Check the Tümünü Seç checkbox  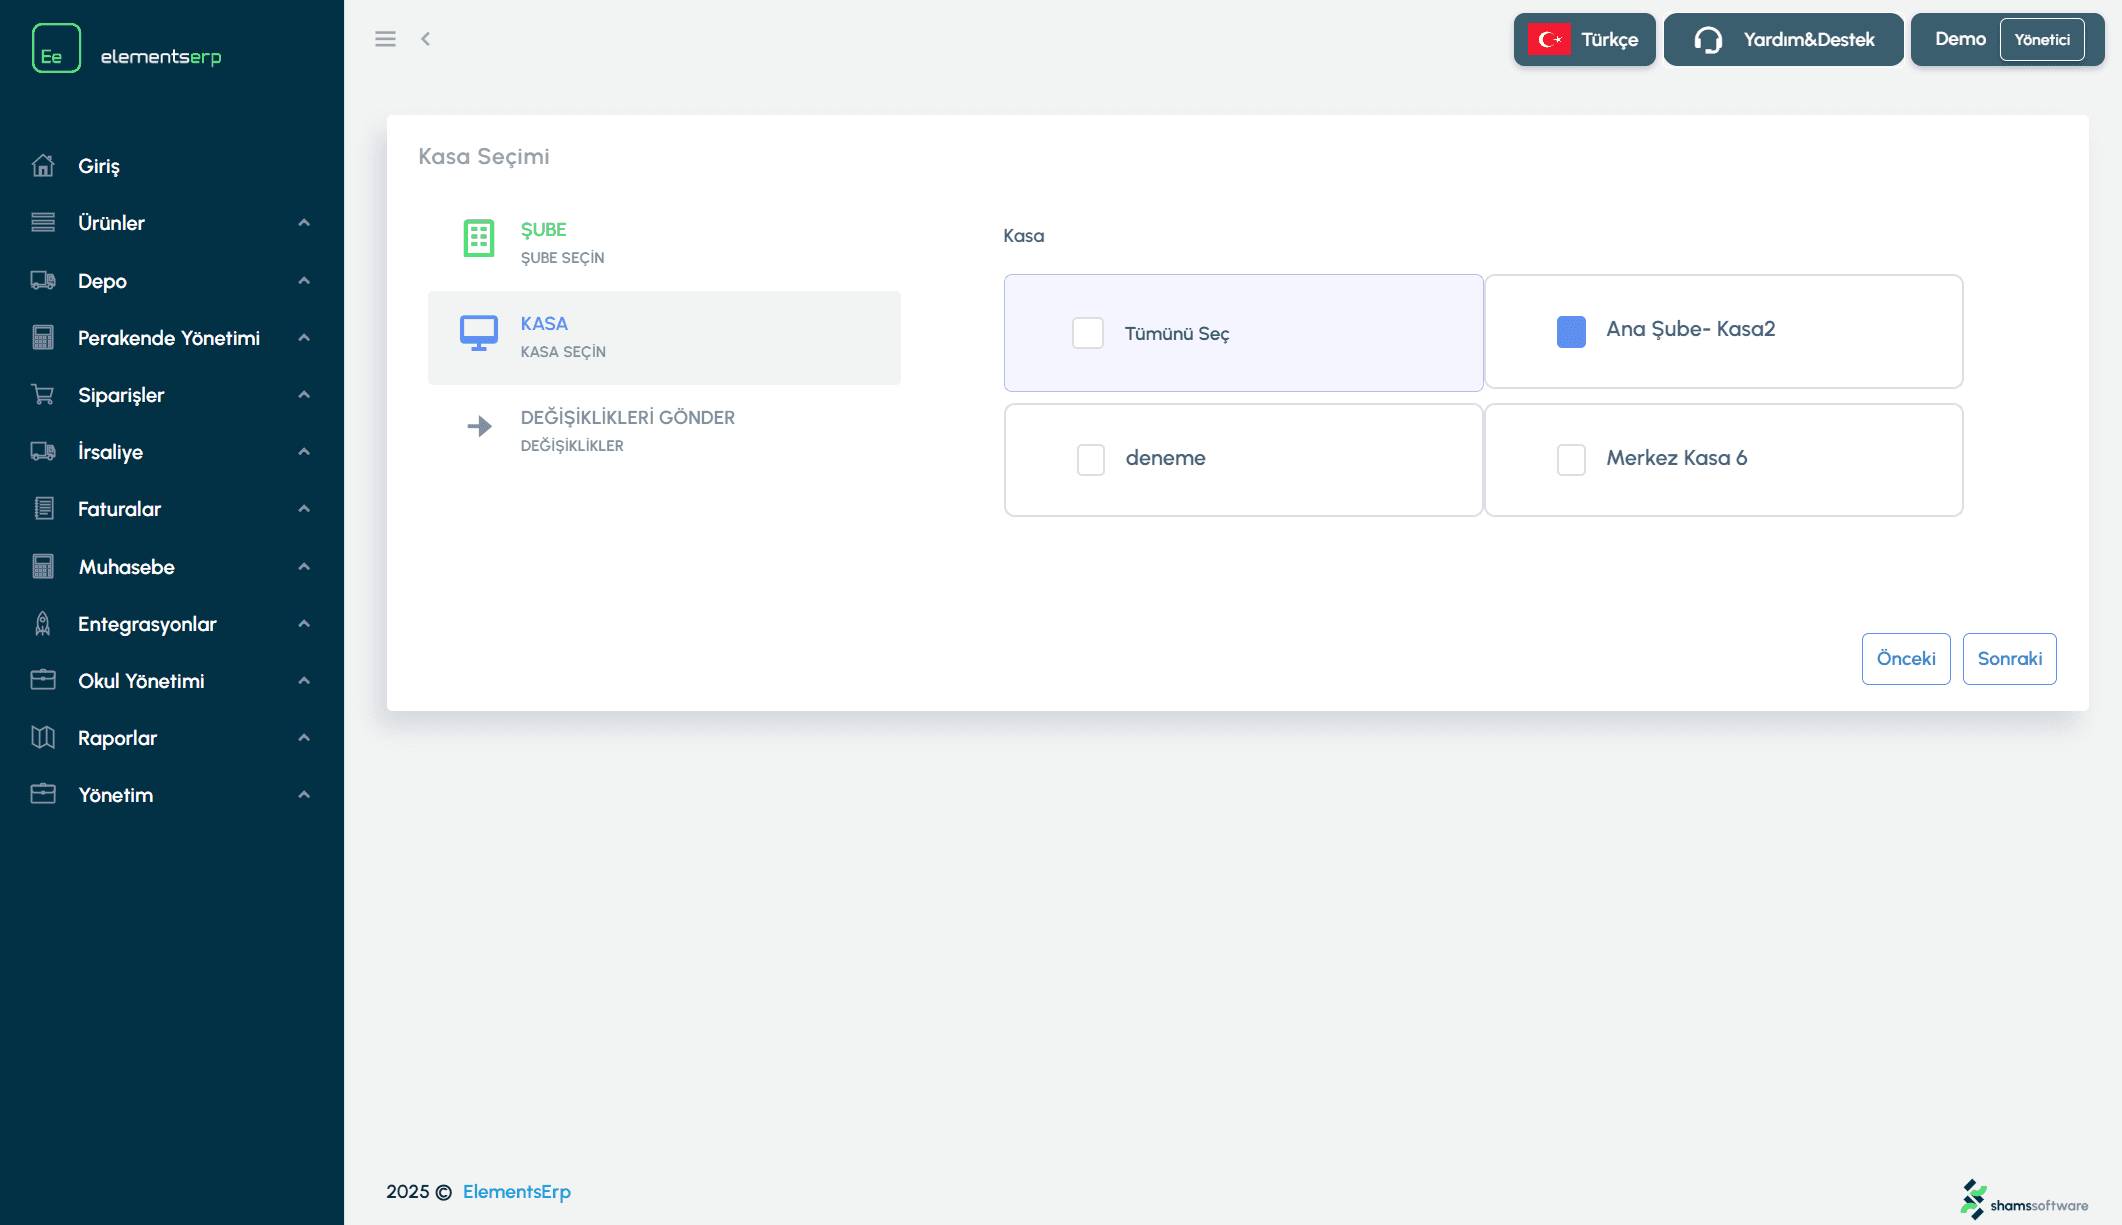1088,333
